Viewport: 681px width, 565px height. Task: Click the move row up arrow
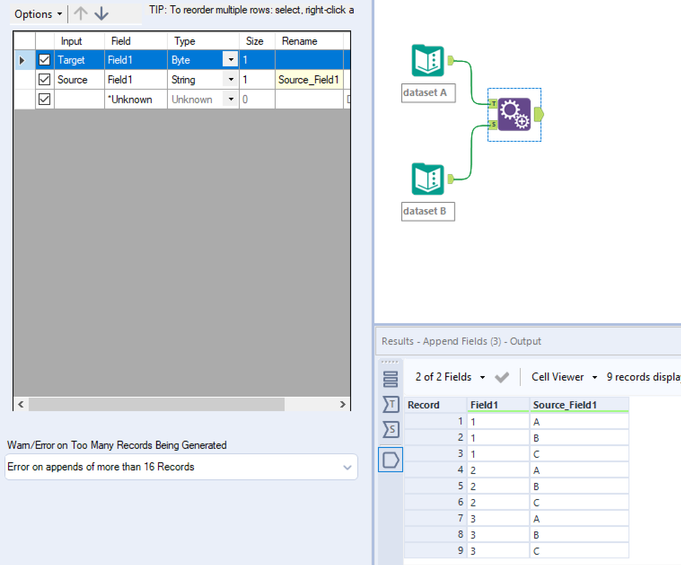[80, 13]
